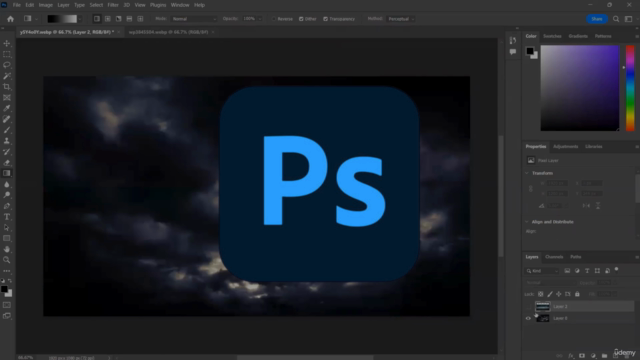The height and width of the screenshot is (360, 640).
Task: Open the gradient picker dropdown arrow
Action: (80, 19)
